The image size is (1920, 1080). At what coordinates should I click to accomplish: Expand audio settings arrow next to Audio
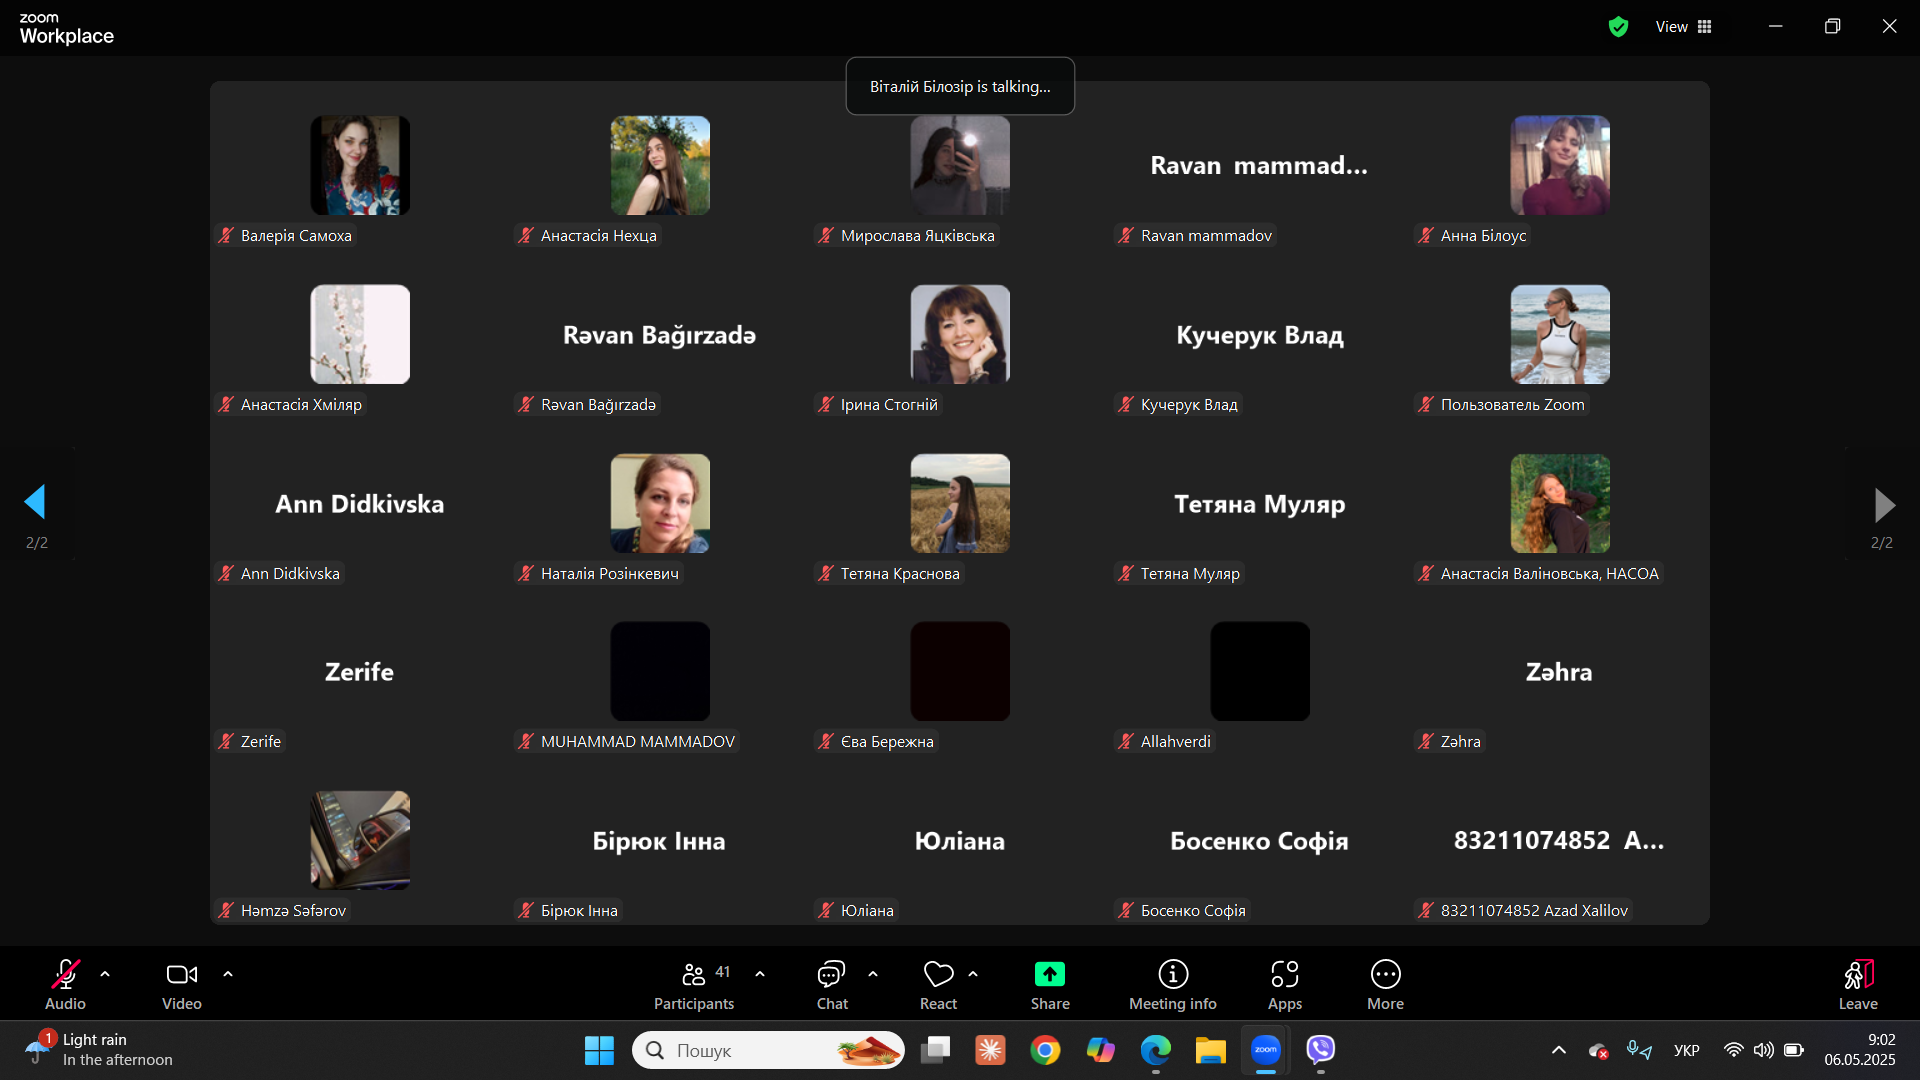pyautogui.click(x=105, y=973)
